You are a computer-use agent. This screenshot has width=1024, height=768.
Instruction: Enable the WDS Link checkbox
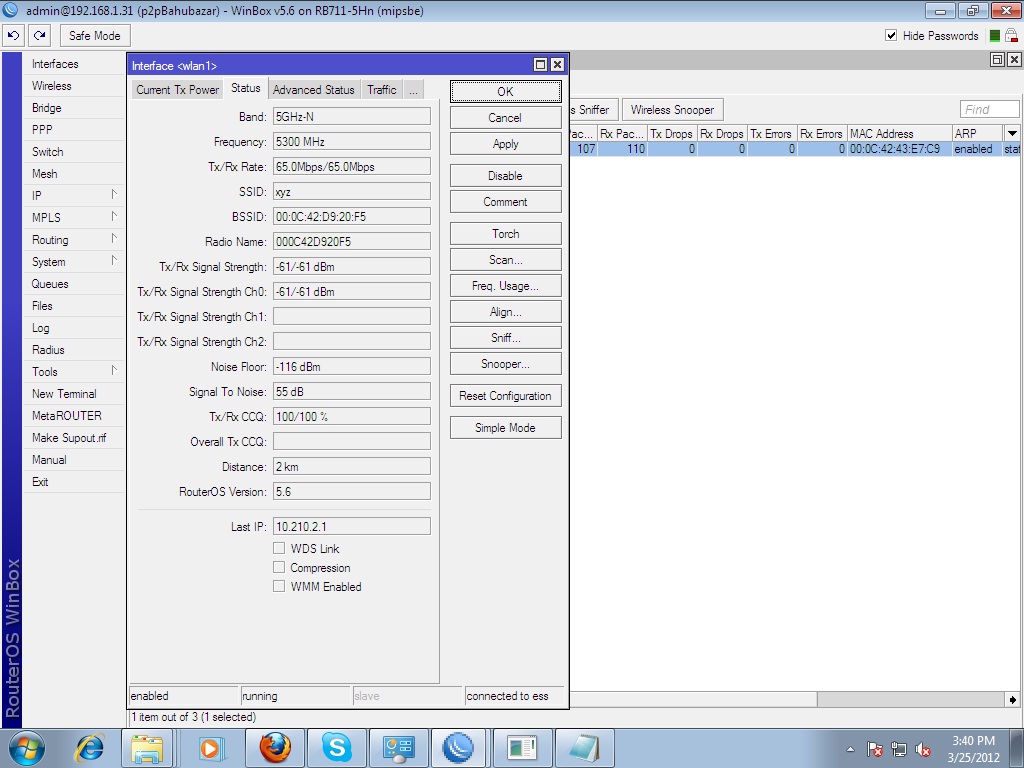click(279, 548)
